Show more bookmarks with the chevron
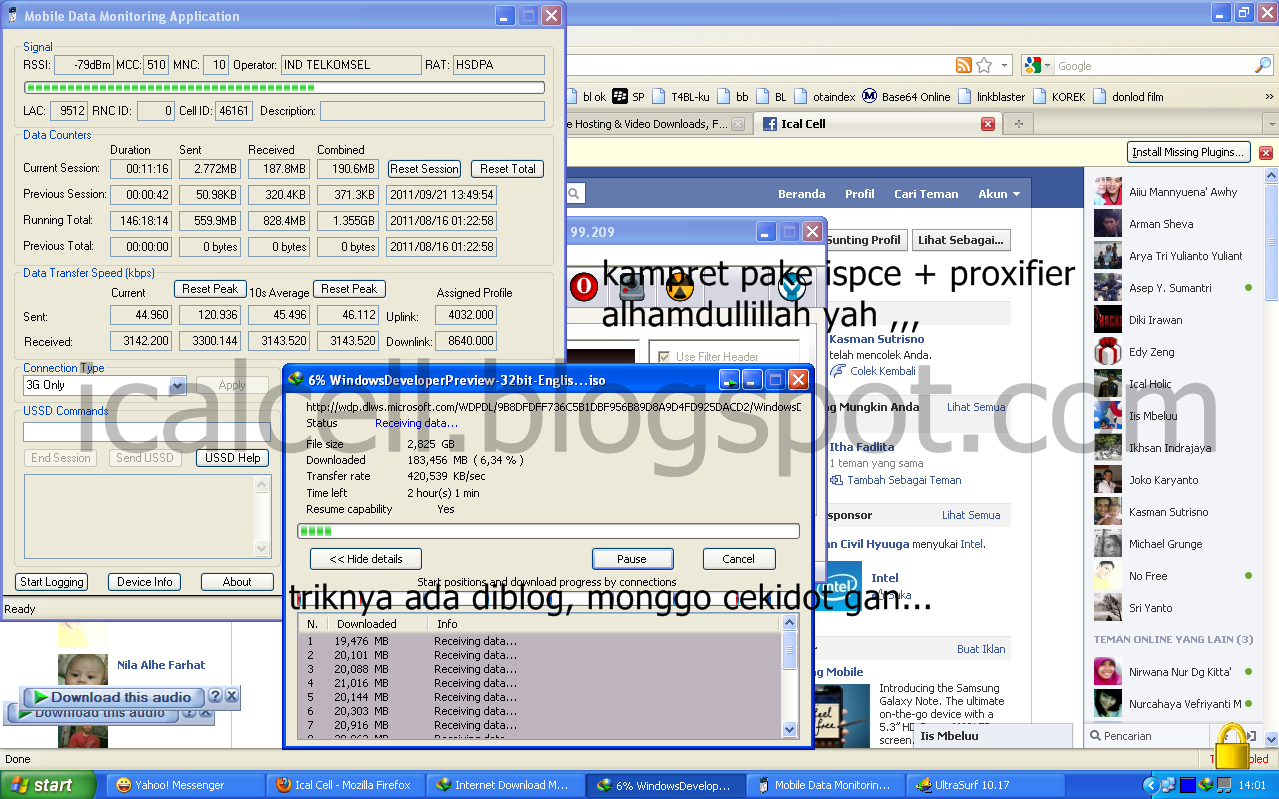The height and width of the screenshot is (799, 1279). tap(1269, 97)
